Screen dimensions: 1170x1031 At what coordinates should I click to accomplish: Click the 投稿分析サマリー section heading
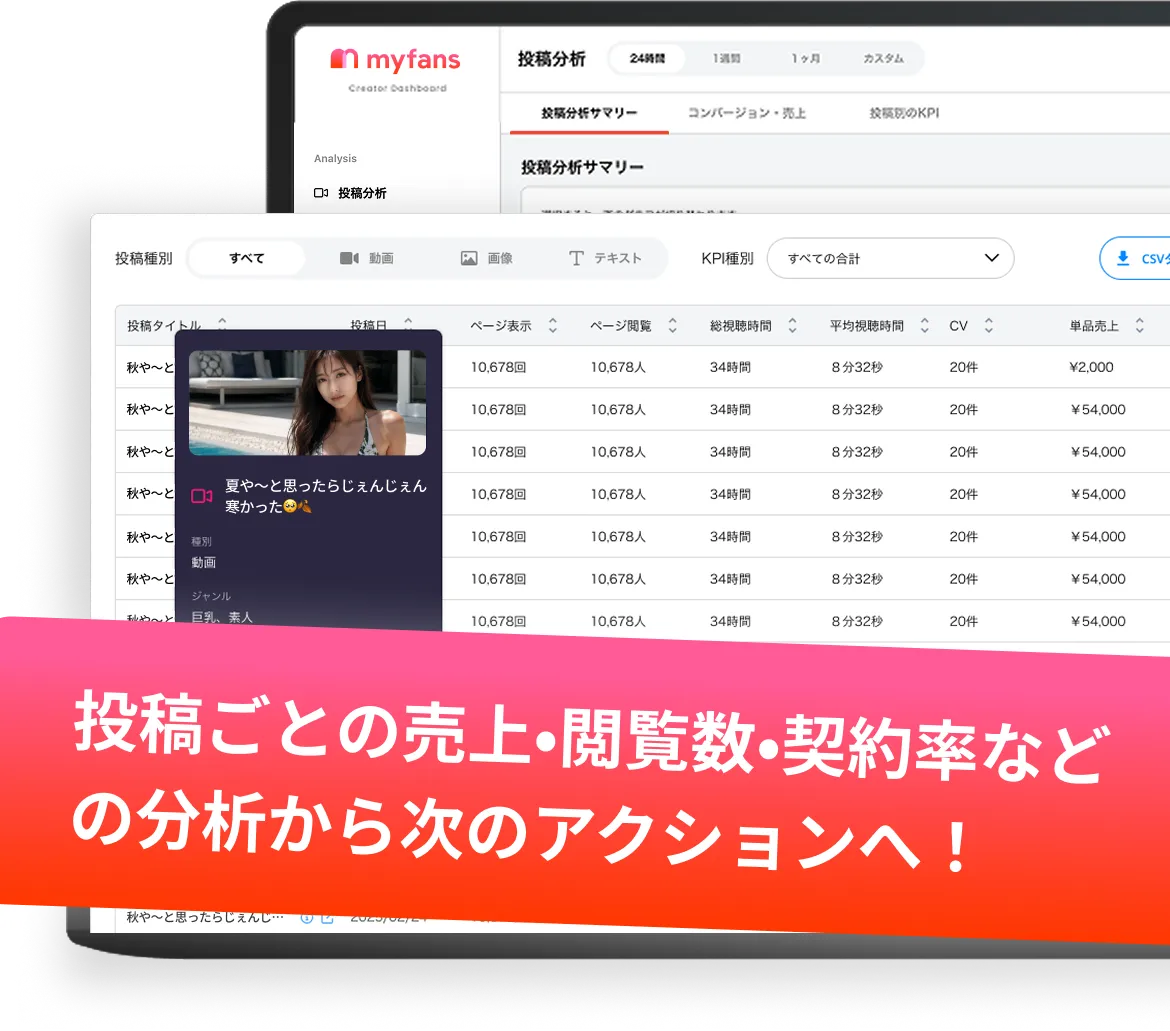tap(582, 167)
